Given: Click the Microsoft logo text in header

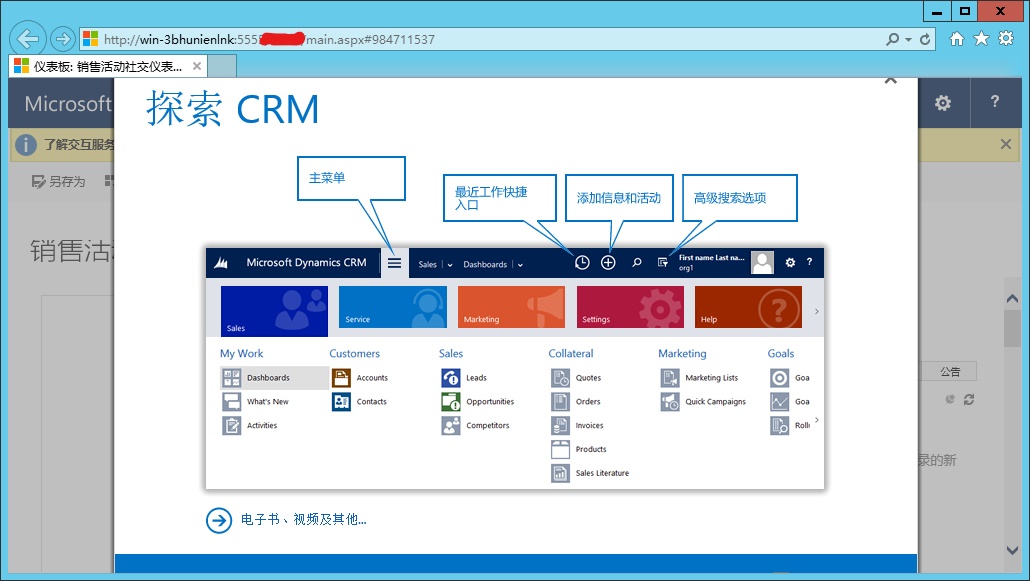Looking at the screenshot, I should tap(68, 104).
